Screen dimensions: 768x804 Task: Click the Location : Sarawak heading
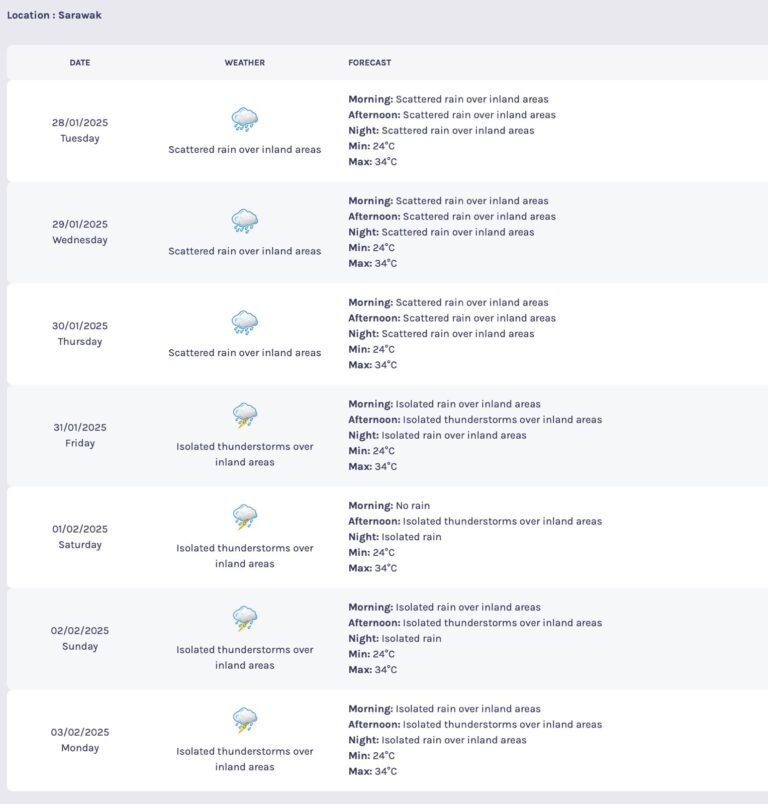pos(54,15)
